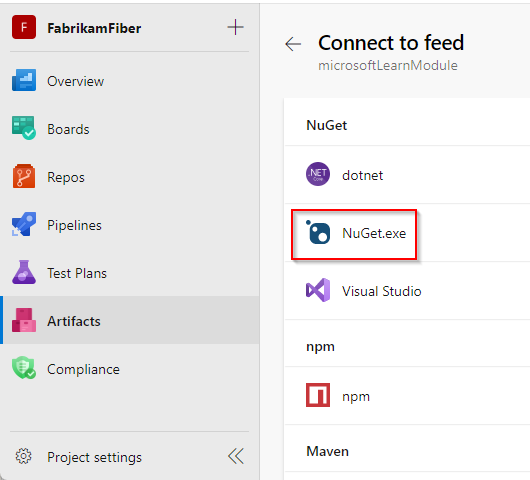Click the FabrikamFiber project name
The image size is (530, 480).
(x=94, y=28)
